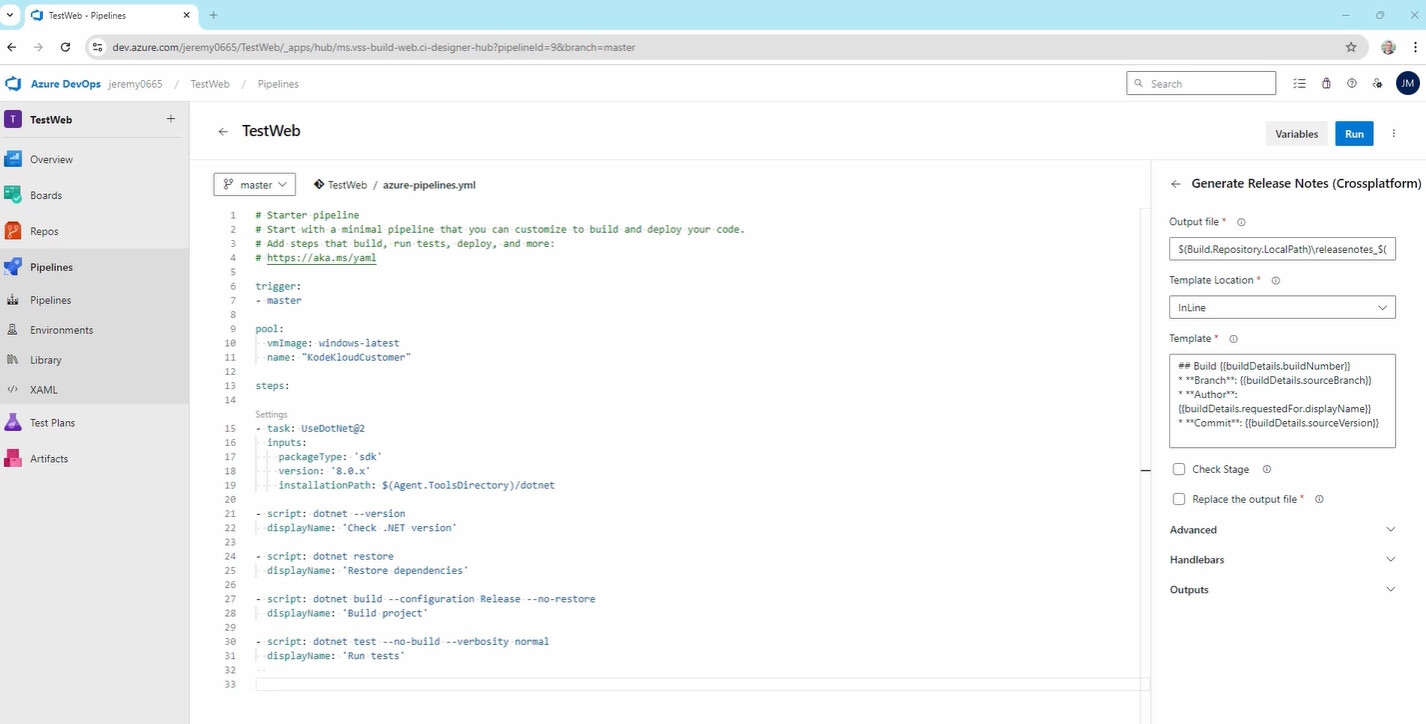The height and width of the screenshot is (724, 1426).
Task: Enable the Check Stage checkbox
Action: (x=1179, y=469)
